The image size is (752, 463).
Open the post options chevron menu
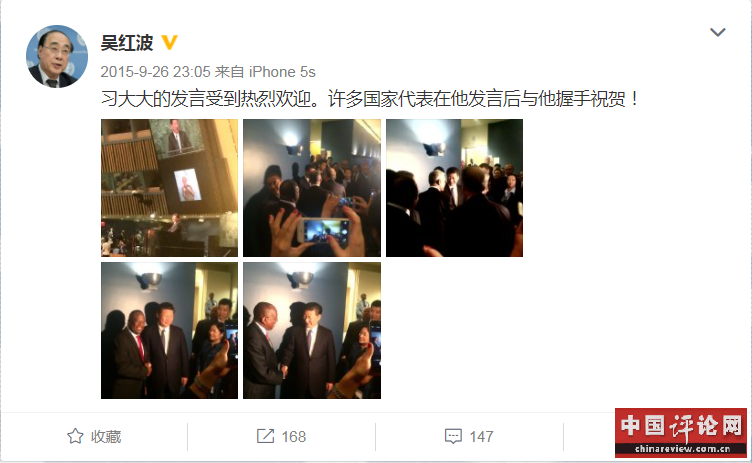(x=717, y=32)
